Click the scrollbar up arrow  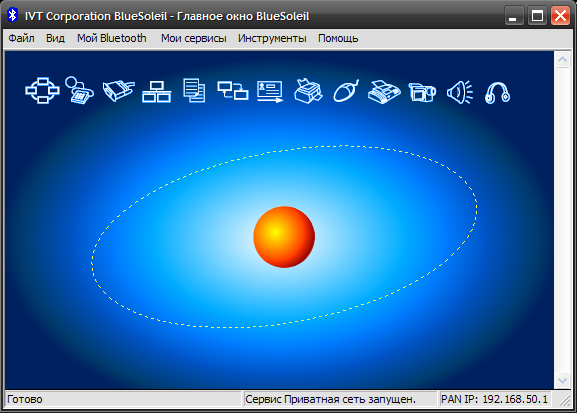562,59
